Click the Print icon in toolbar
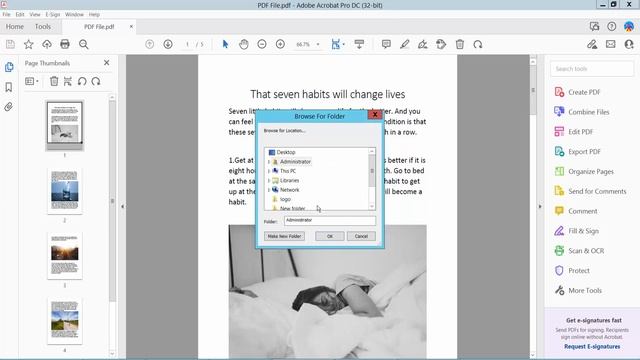 65,44
